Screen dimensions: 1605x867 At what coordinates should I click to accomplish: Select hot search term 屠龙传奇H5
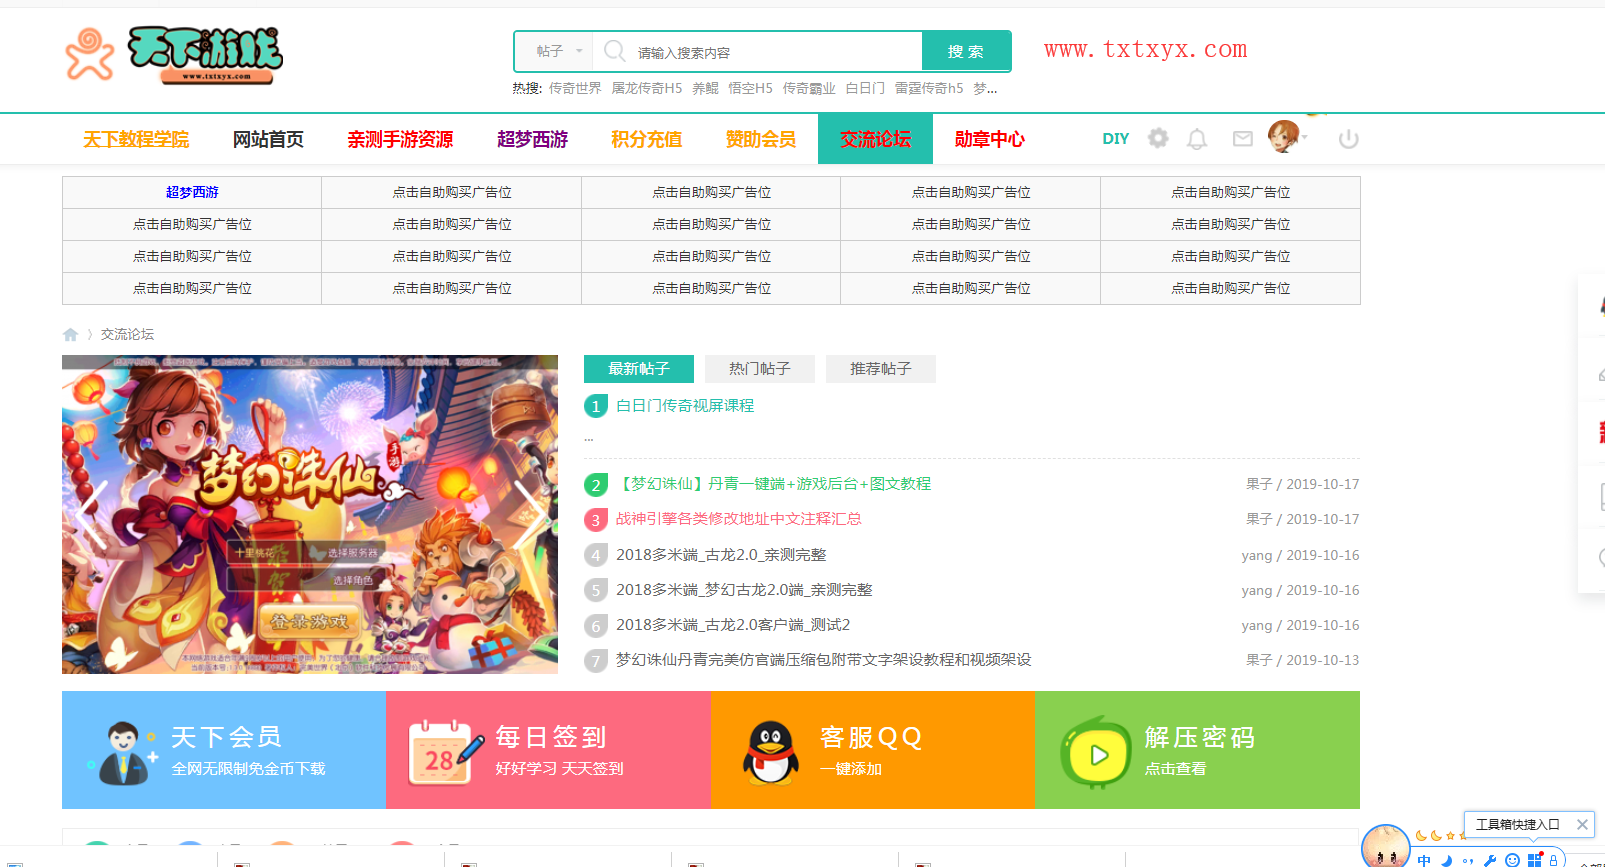(x=647, y=88)
